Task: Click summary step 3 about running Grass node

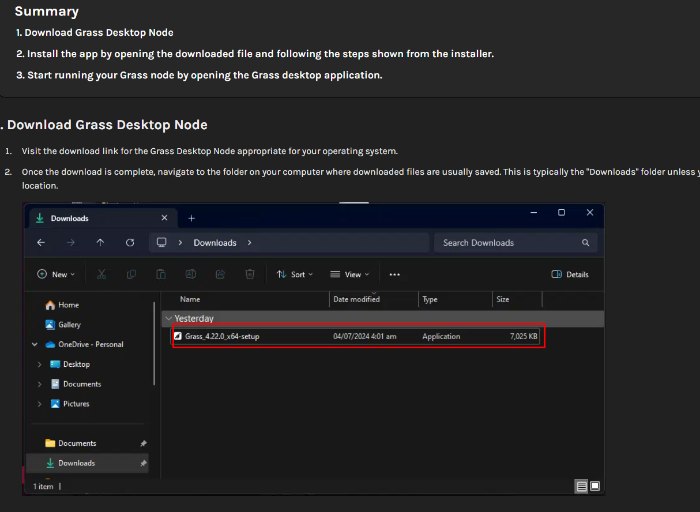Action: coord(199,75)
